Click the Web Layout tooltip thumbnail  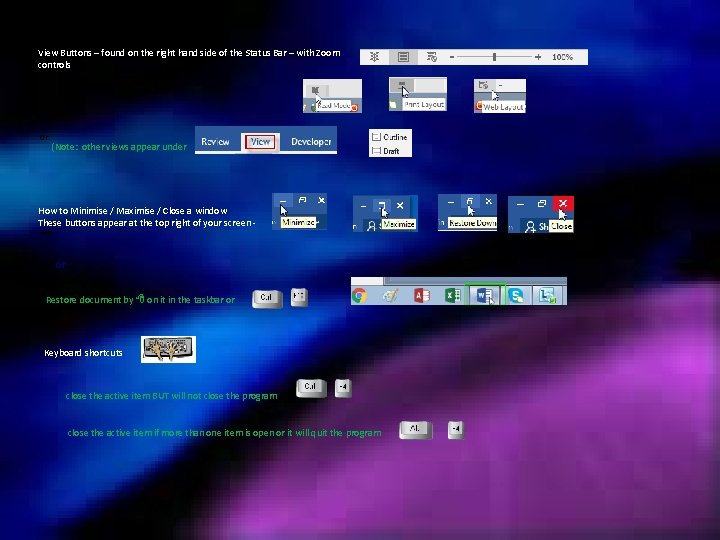point(500,96)
